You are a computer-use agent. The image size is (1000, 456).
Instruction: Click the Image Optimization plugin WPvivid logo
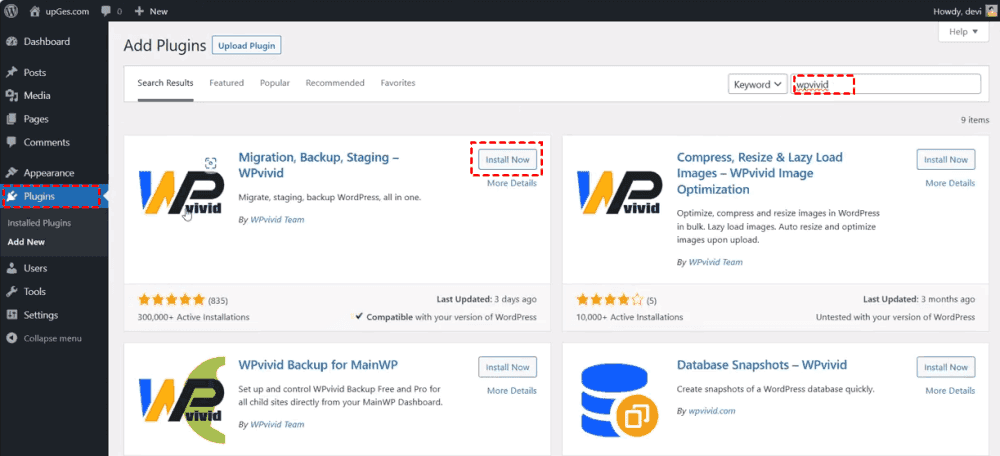[619, 193]
